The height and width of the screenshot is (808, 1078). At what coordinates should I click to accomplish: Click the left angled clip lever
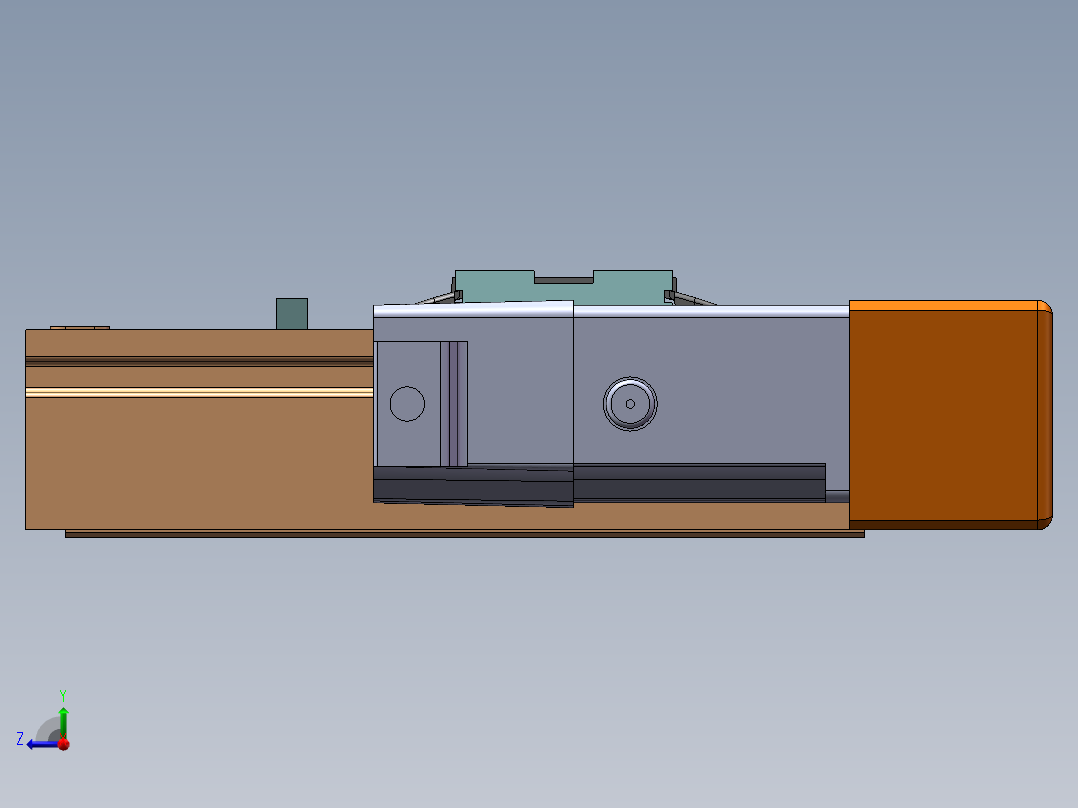[x=438, y=298]
